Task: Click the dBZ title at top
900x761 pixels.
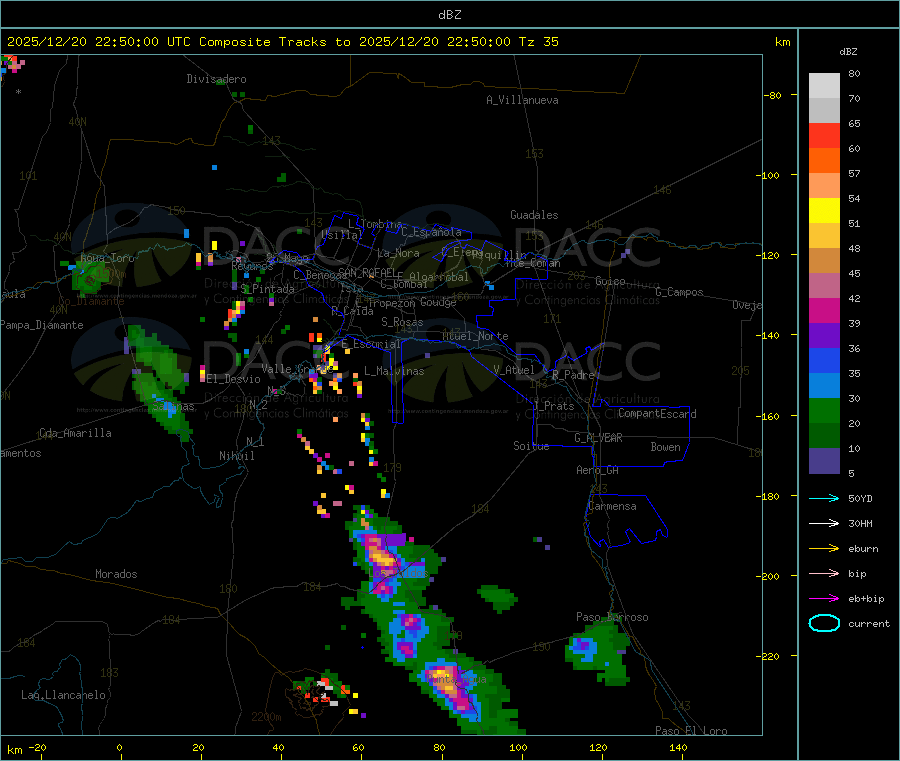Action: click(449, 15)
